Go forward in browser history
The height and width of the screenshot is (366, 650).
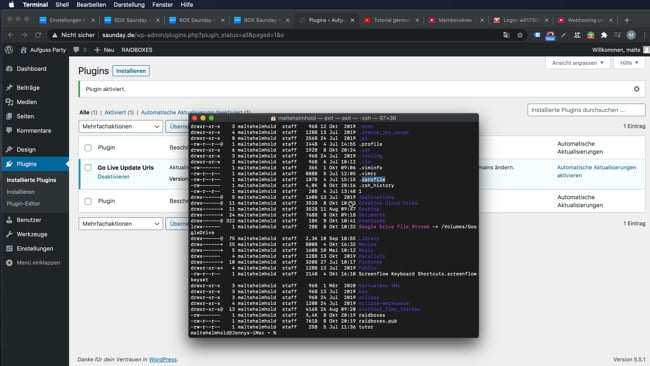pyautogui.click(x=24, y=35)
